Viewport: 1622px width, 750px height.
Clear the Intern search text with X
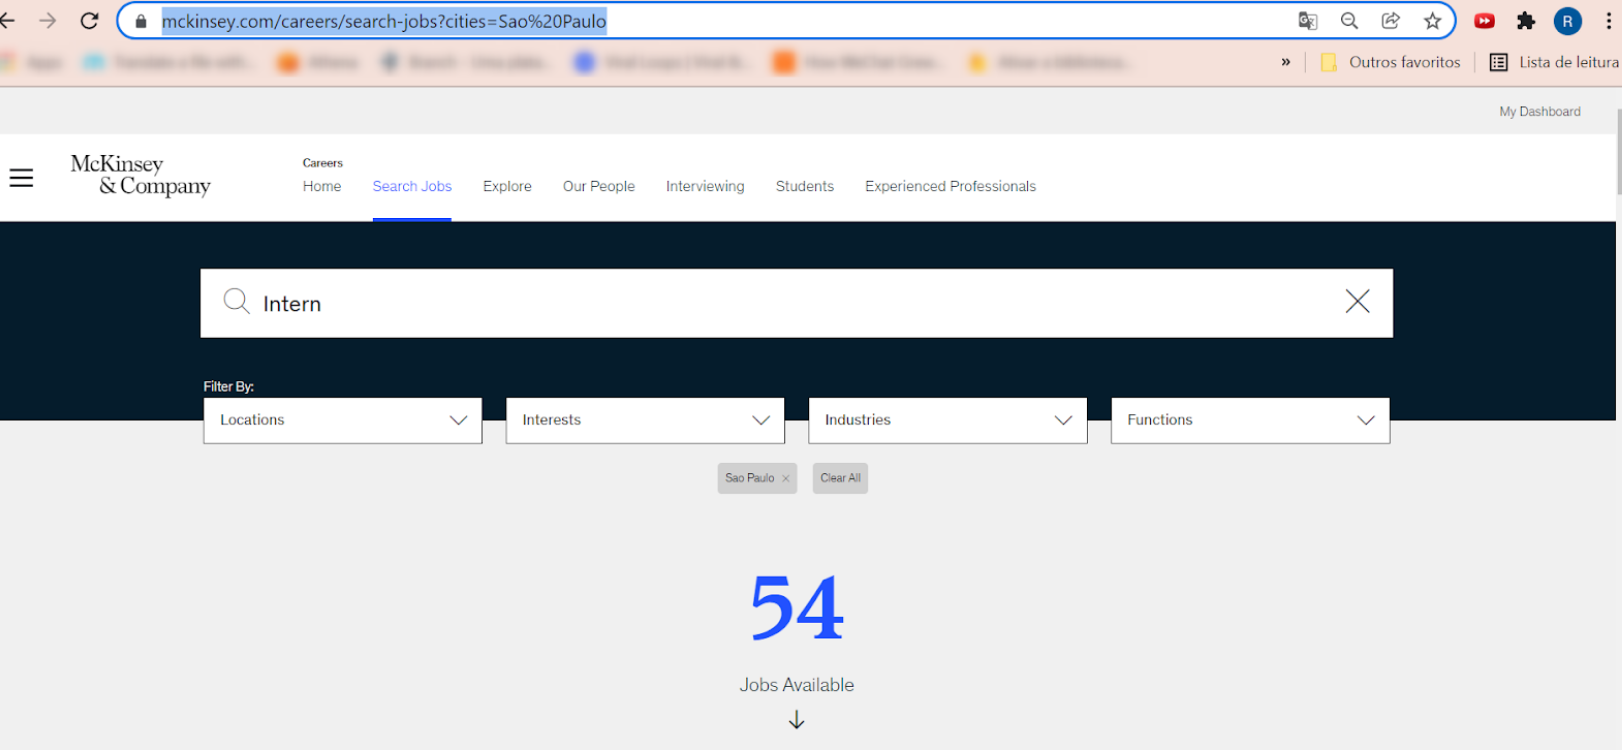(1357, 301)
